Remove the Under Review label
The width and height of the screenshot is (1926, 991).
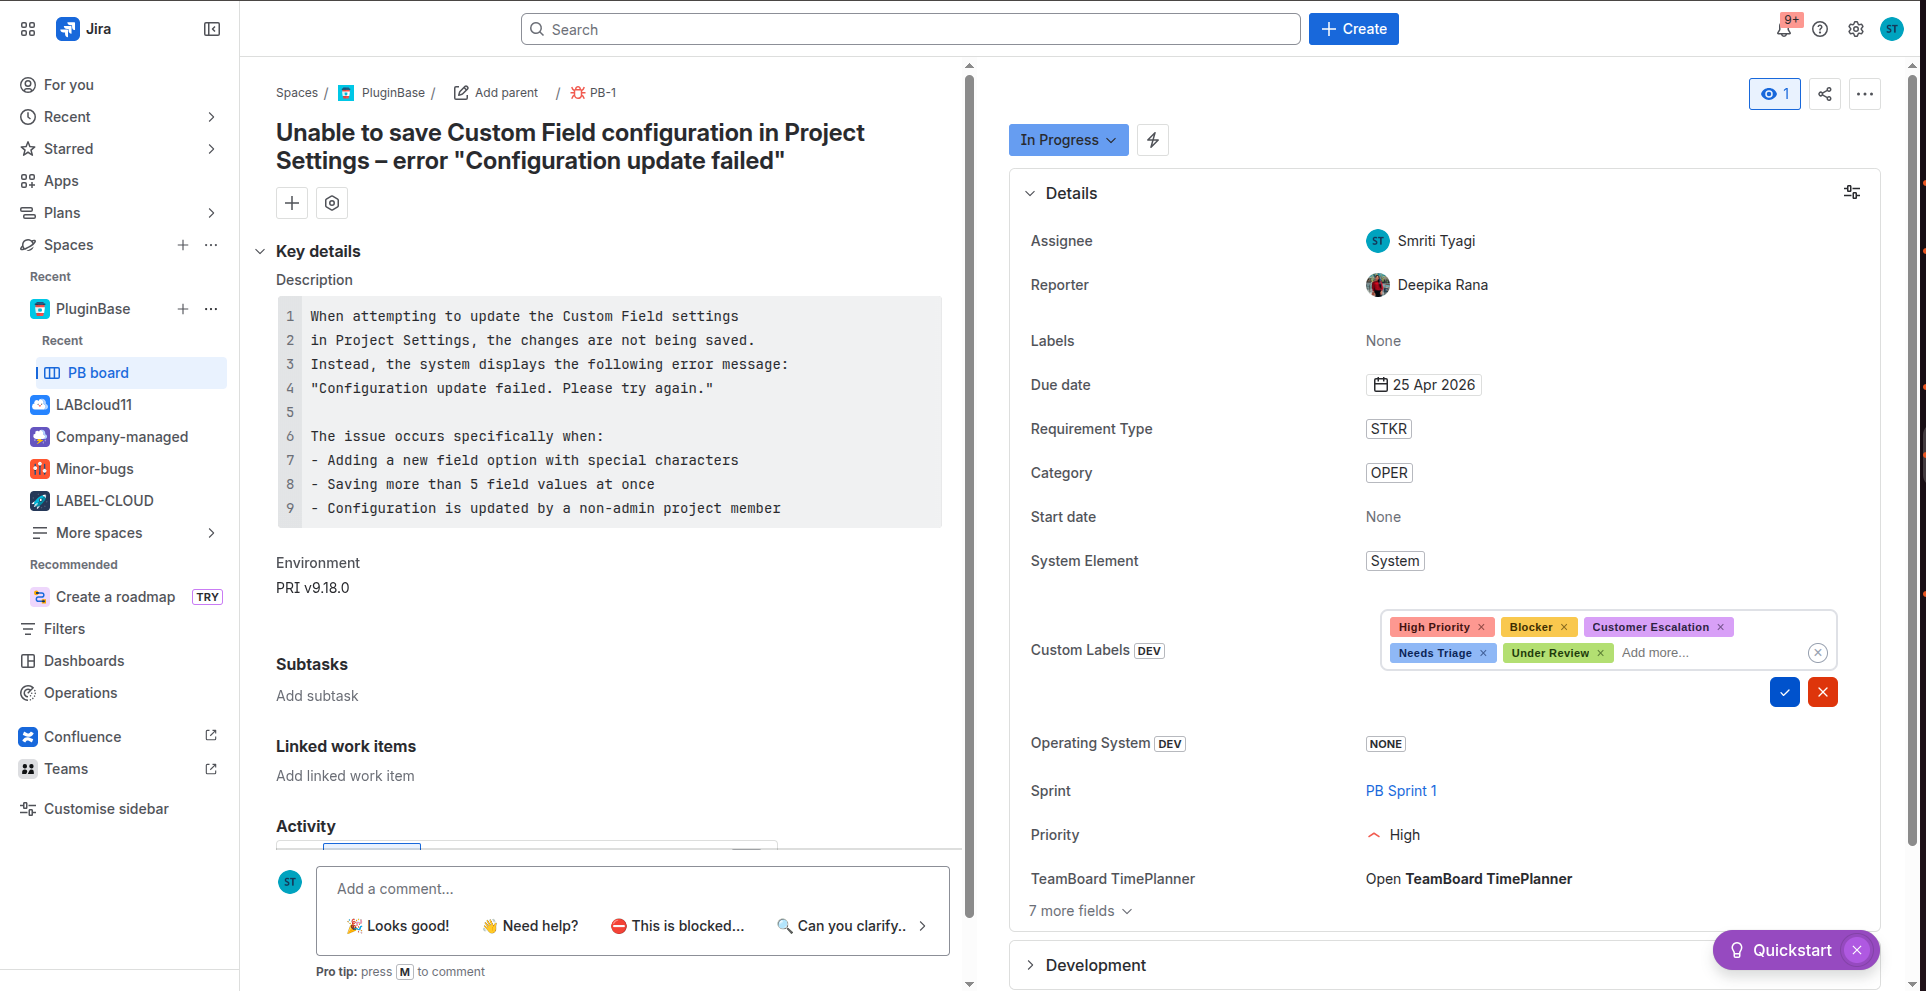1600,653
